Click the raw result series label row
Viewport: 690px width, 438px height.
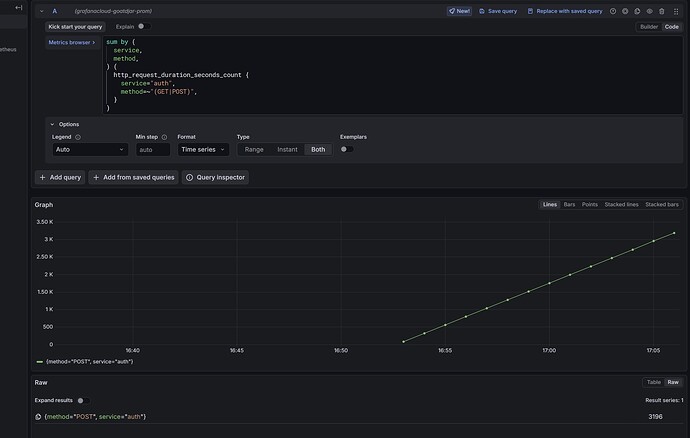pyautogui.click(x=95, y=417)
